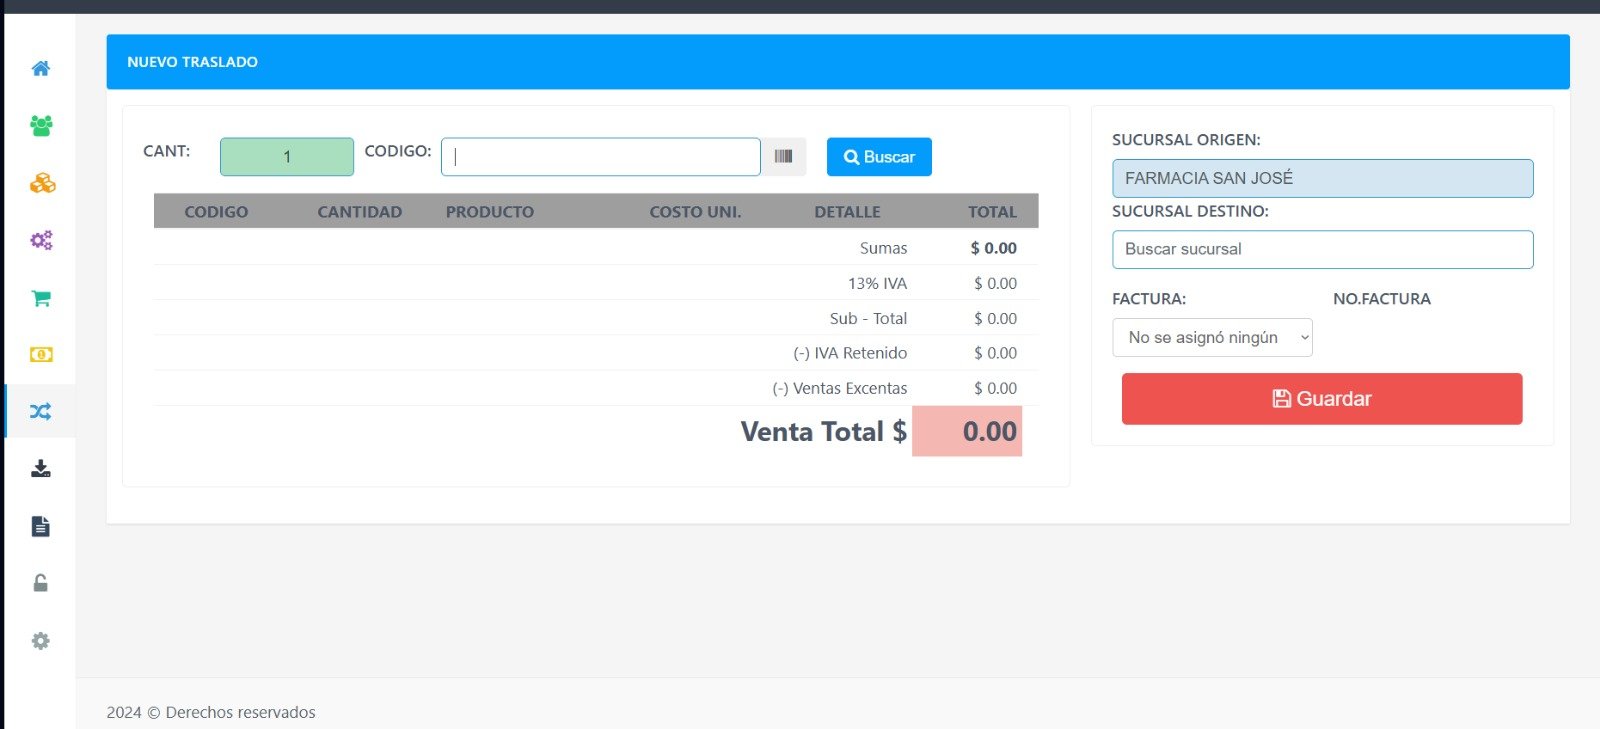Click the download tray icon

(x=41, y=468)
